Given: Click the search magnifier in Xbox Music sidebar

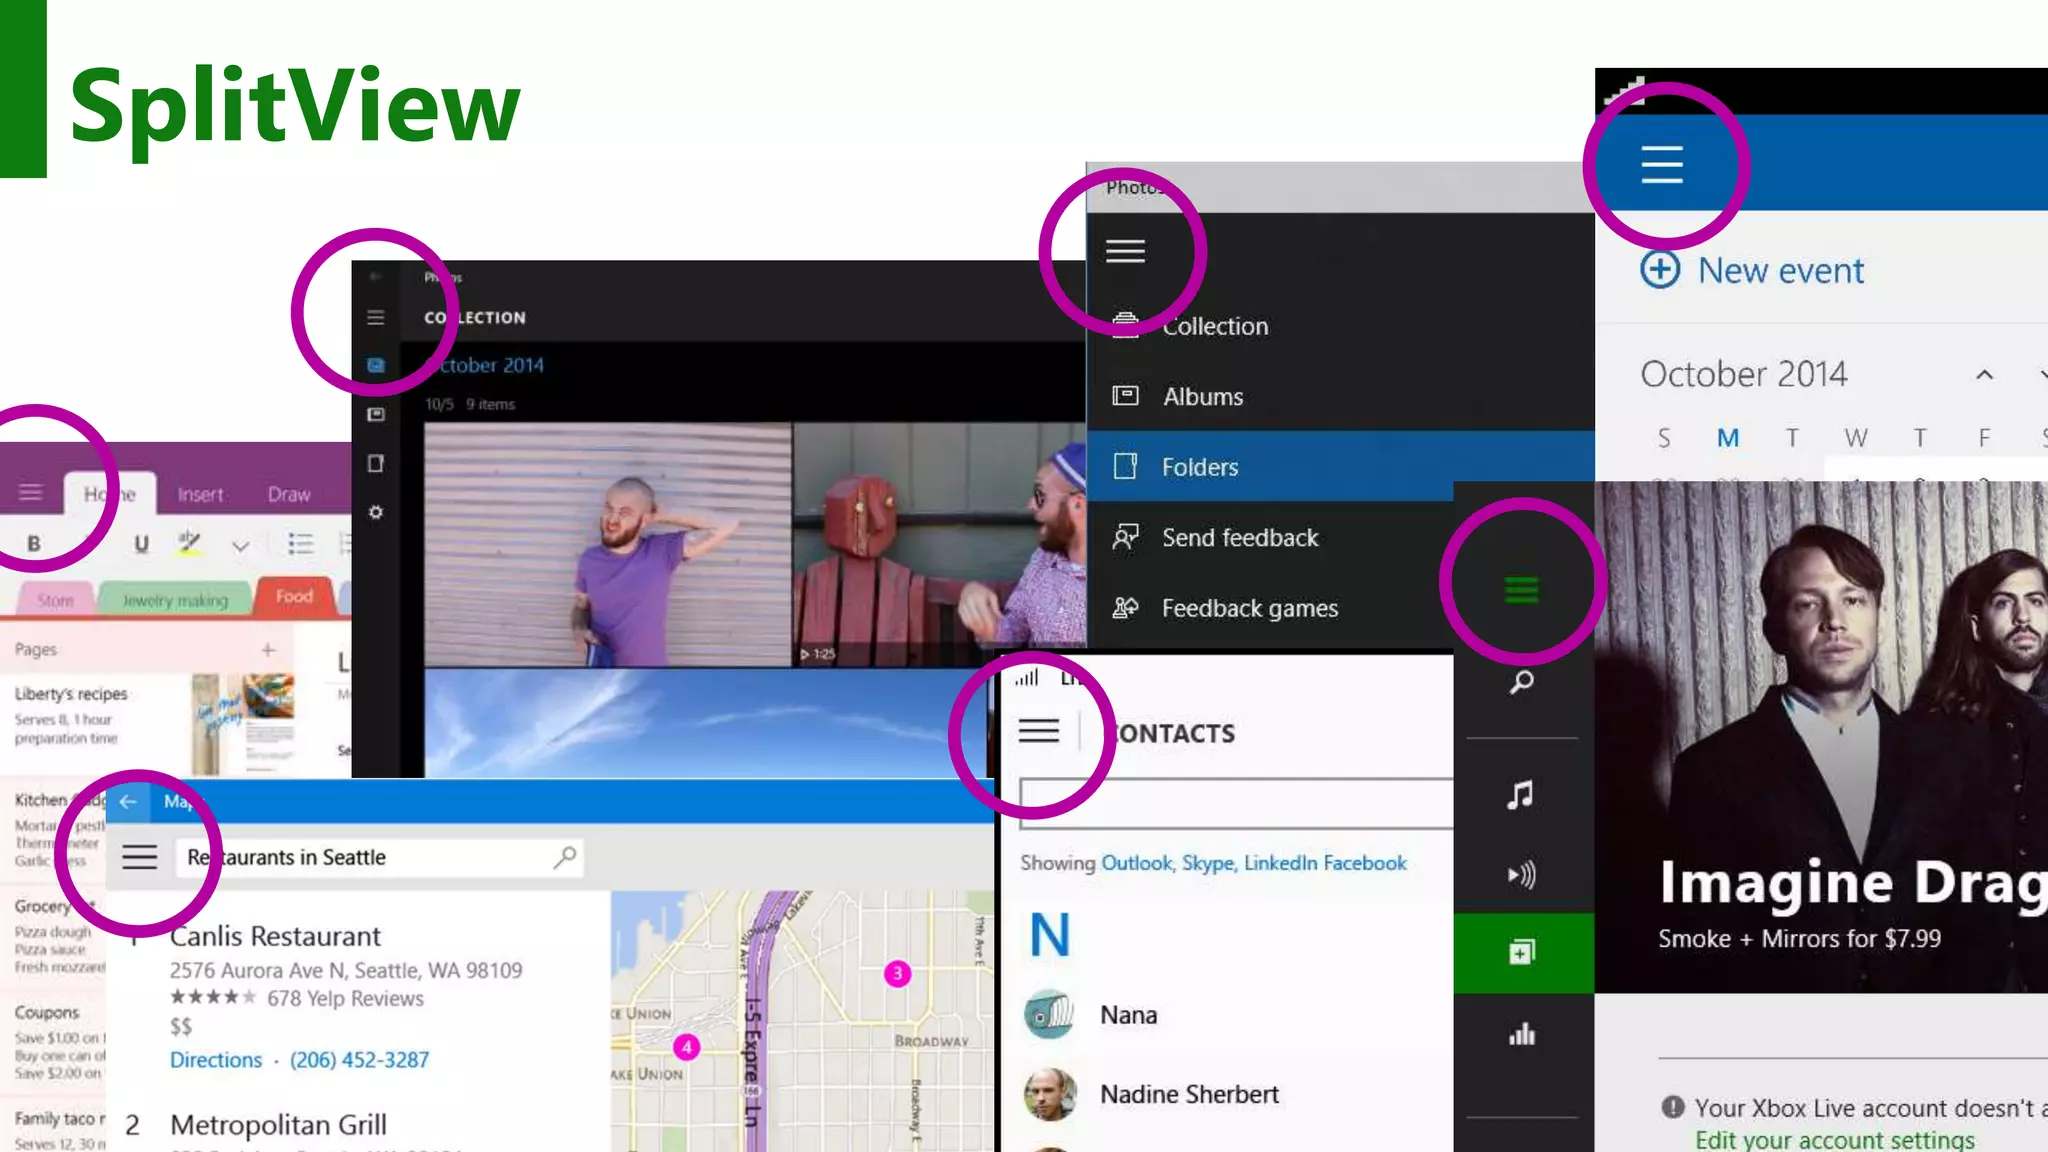Looking at the screenshot, I should 1521,682.
